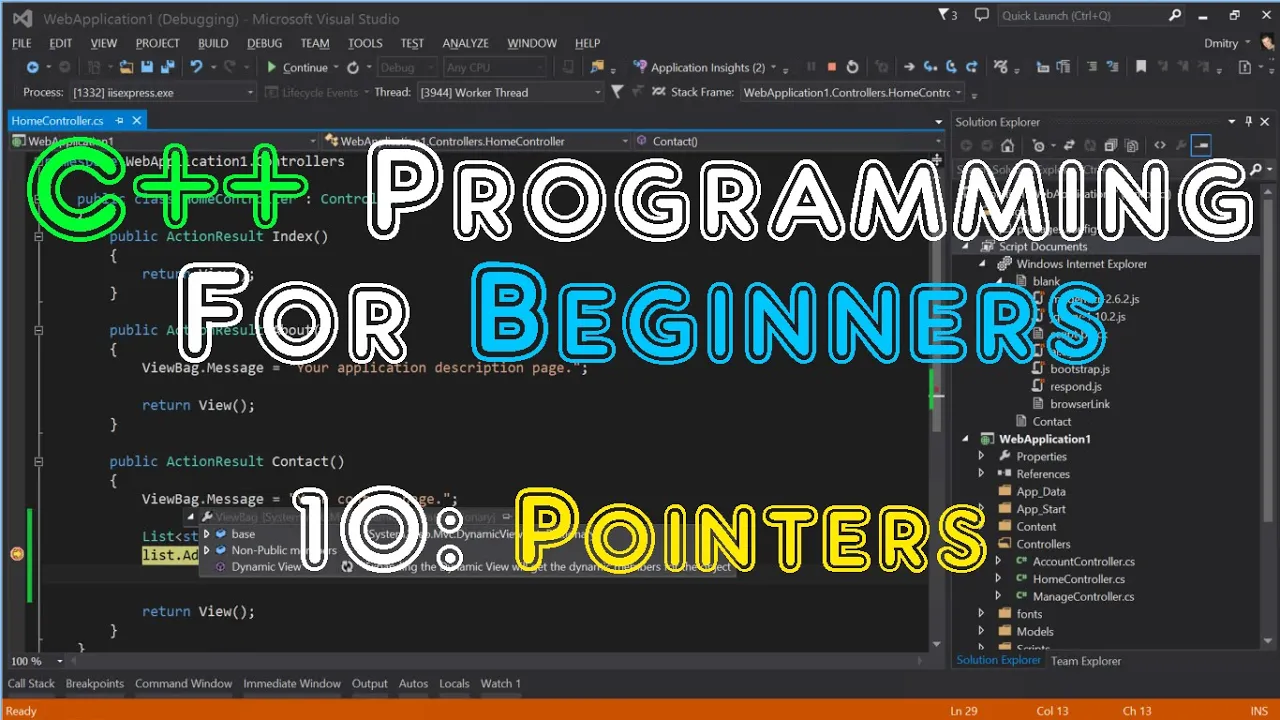Switch to the Team Explorer tab
The width and height of the screenshot is (1280, 720).
coord(1086,661)
